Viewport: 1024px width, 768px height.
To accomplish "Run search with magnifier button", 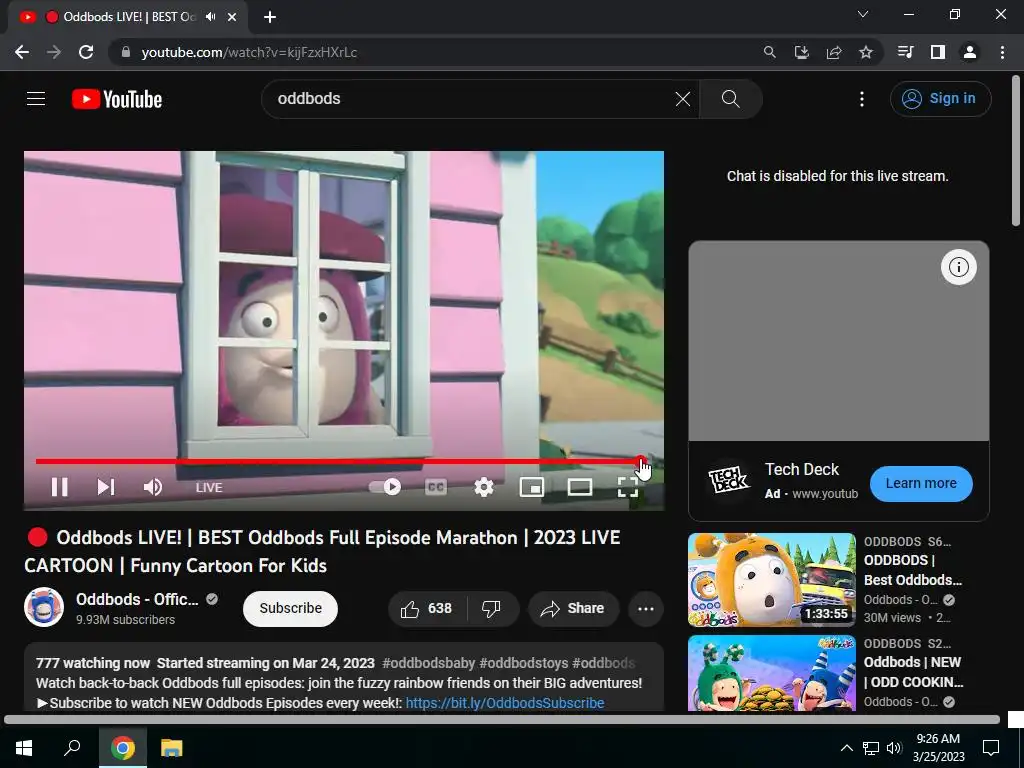I will pos(731,99).
